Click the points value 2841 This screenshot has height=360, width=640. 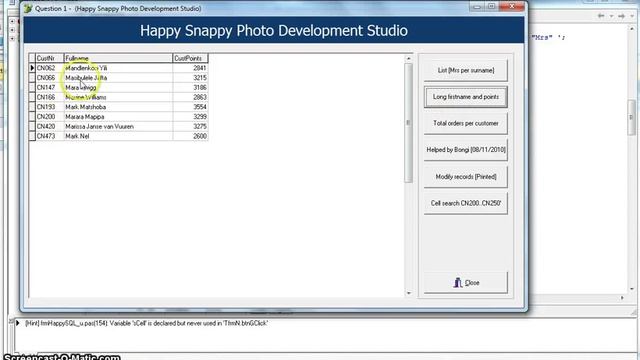tap(200, 68)
